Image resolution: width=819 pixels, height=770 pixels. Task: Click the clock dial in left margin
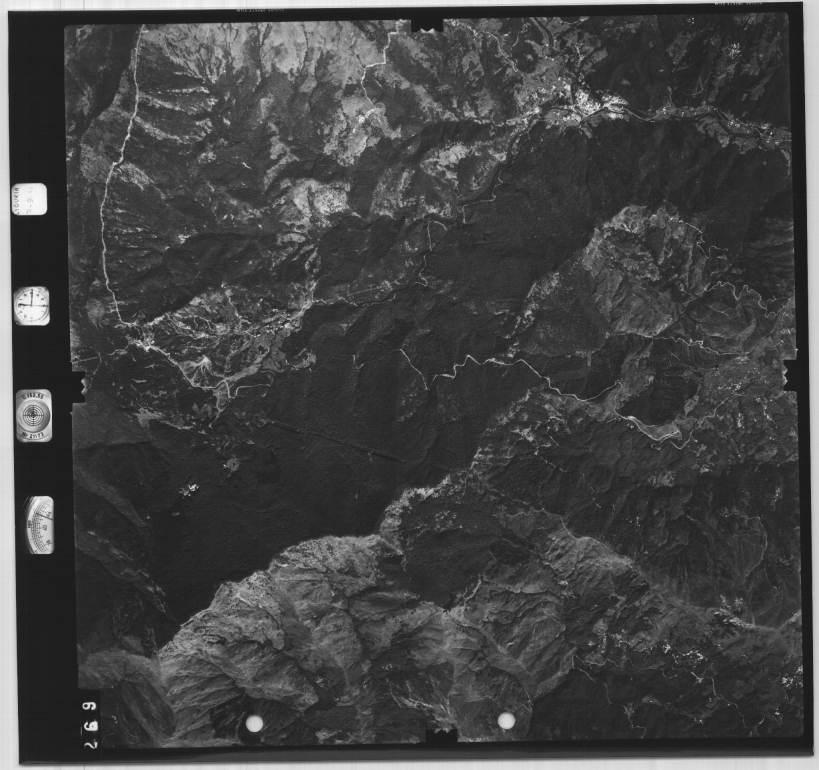tap(32, 305)
